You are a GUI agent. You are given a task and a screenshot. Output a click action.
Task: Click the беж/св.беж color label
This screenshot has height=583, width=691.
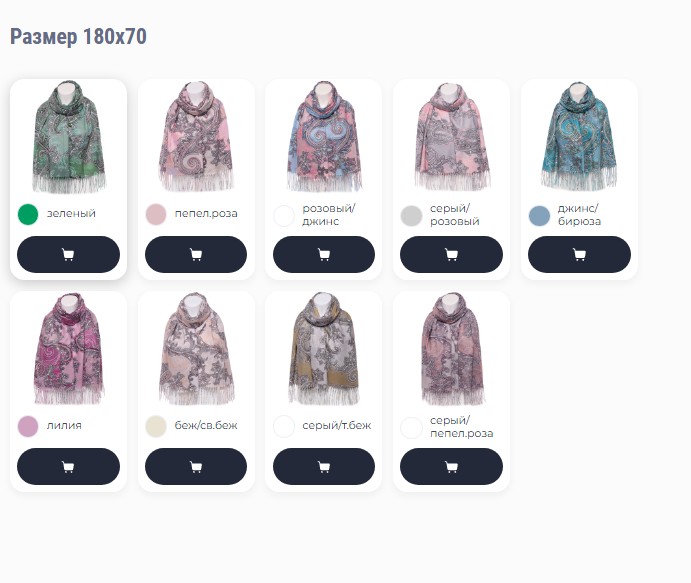tap(206, 425)
